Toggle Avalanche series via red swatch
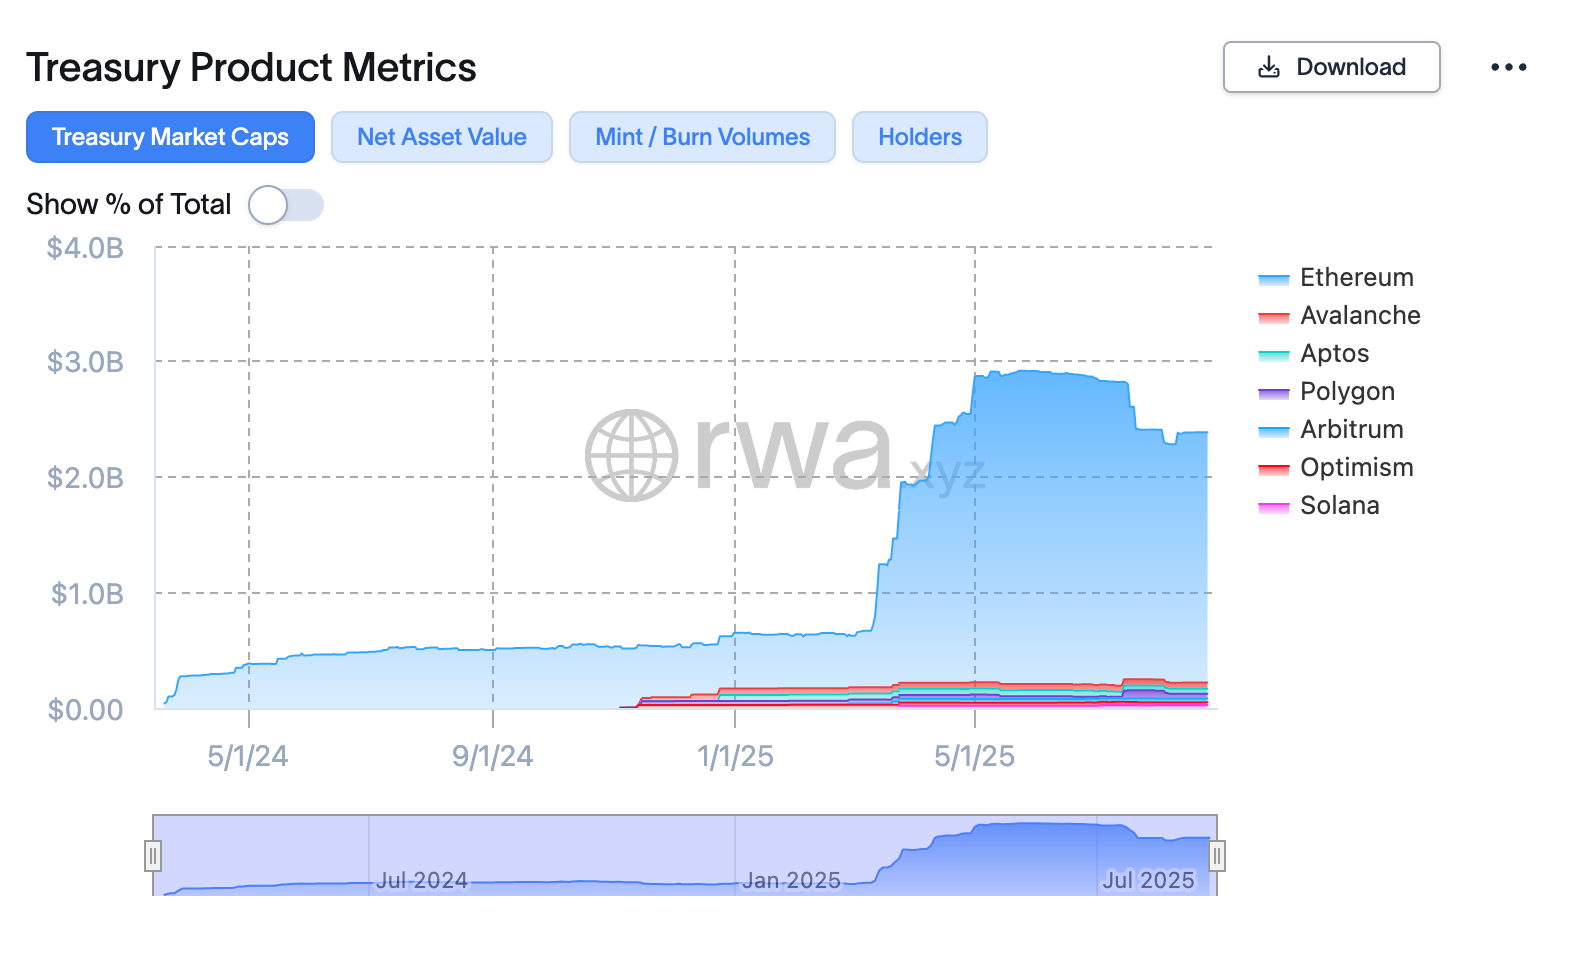Viewport: 1572px width, 956px height. click(1273, 317)
